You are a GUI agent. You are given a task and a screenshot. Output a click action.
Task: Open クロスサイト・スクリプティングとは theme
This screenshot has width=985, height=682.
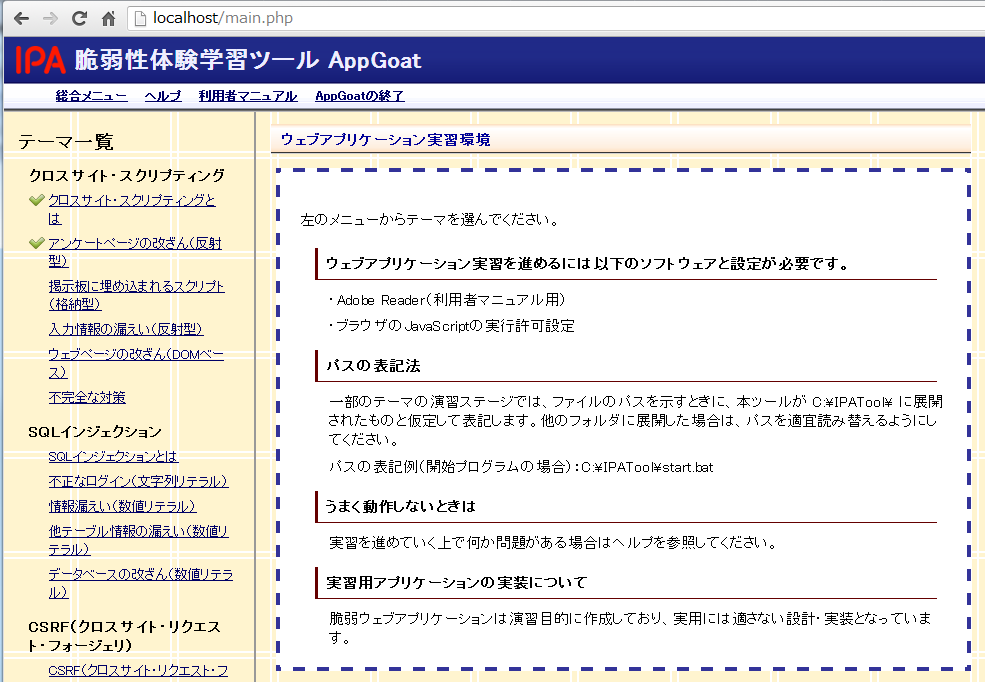point(131,209)
